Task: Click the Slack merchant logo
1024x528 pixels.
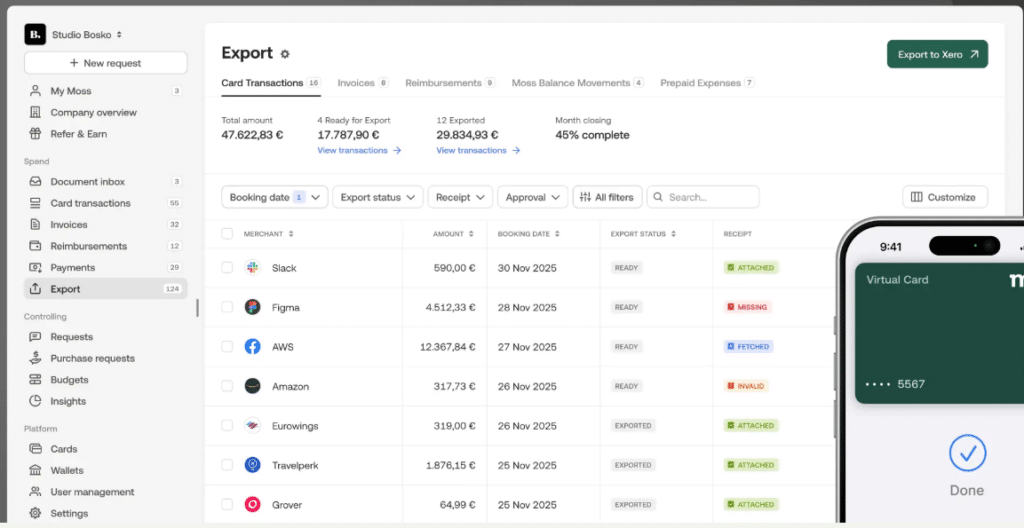Action: [253, 268]
